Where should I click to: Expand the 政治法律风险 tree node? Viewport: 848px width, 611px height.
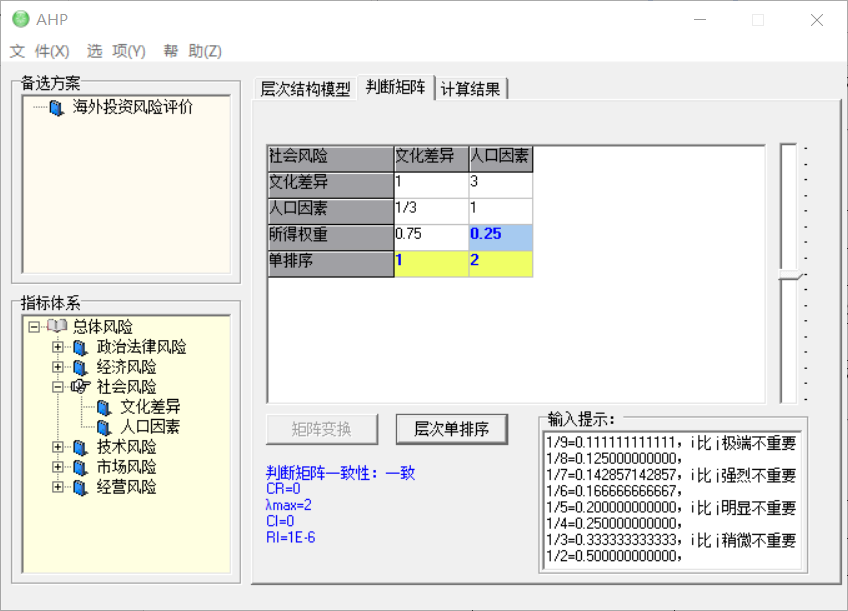58,348
